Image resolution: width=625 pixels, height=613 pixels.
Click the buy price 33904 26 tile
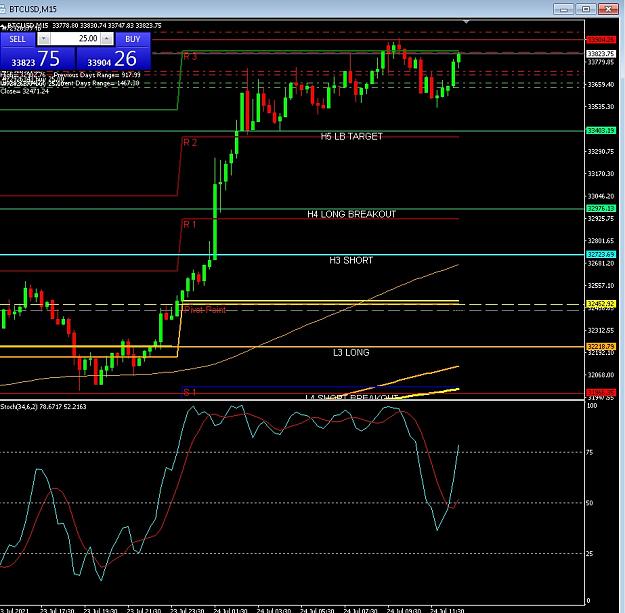(113, 59)
